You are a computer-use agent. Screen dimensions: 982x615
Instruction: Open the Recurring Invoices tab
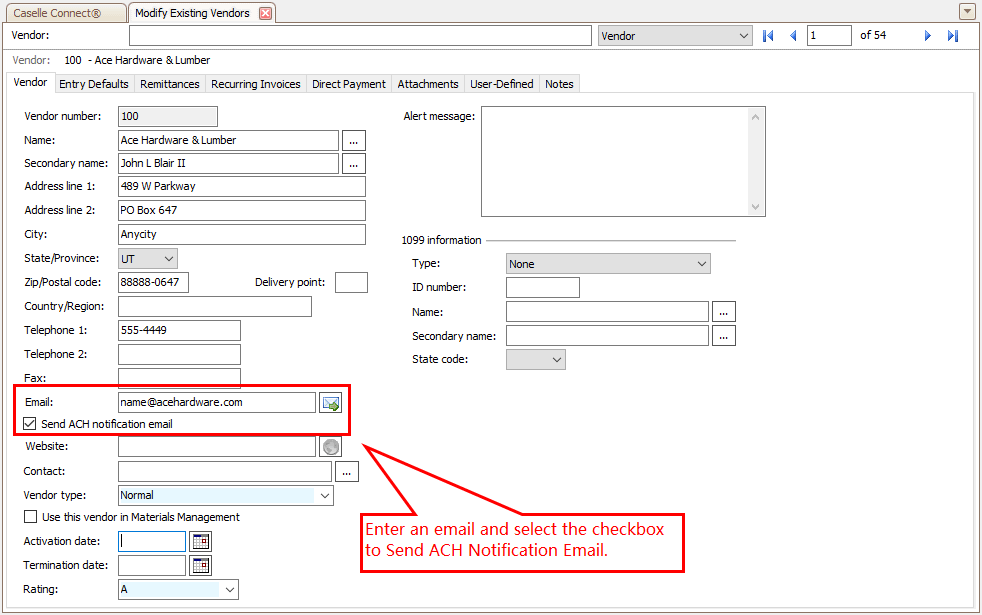coord(256,84)
